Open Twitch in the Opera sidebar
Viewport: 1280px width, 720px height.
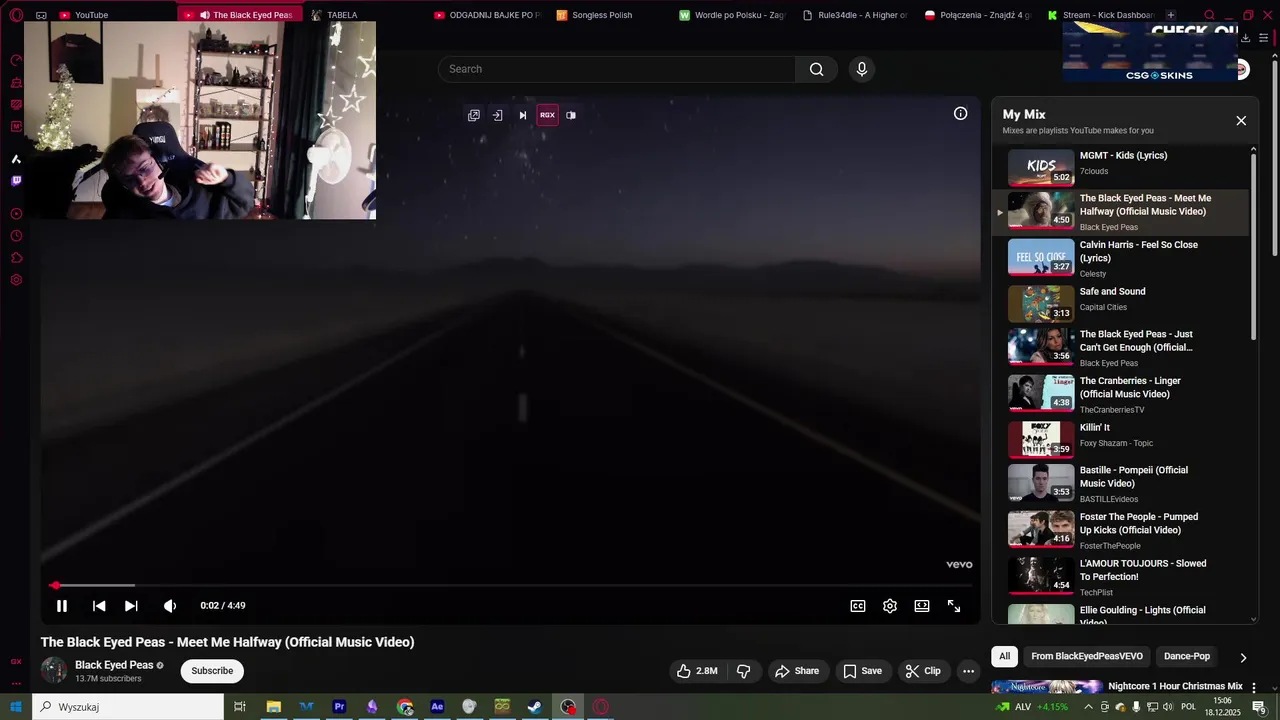point(16,181)
